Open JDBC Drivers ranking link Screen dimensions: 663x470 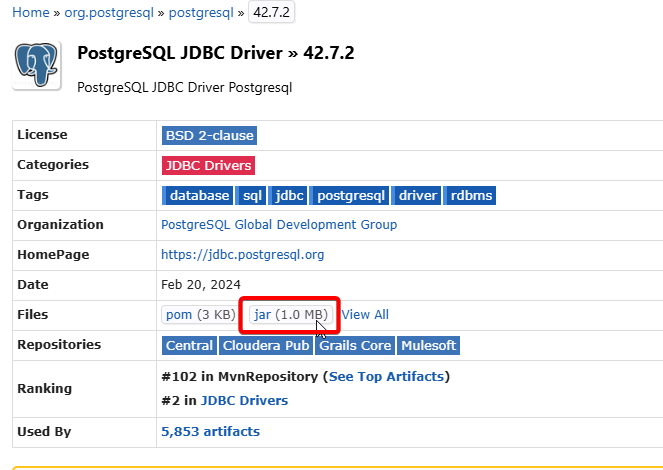244,400
